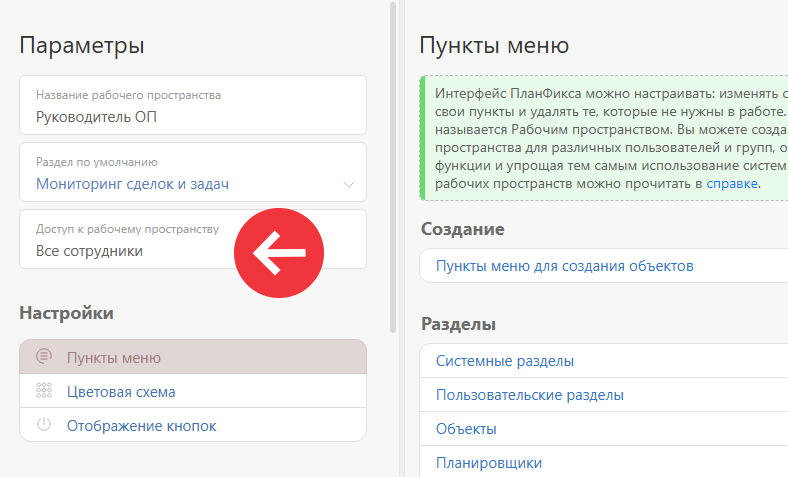Screen dimensions: 788x477
Task: Open the Объекты row
Action: tap(604, 429)
